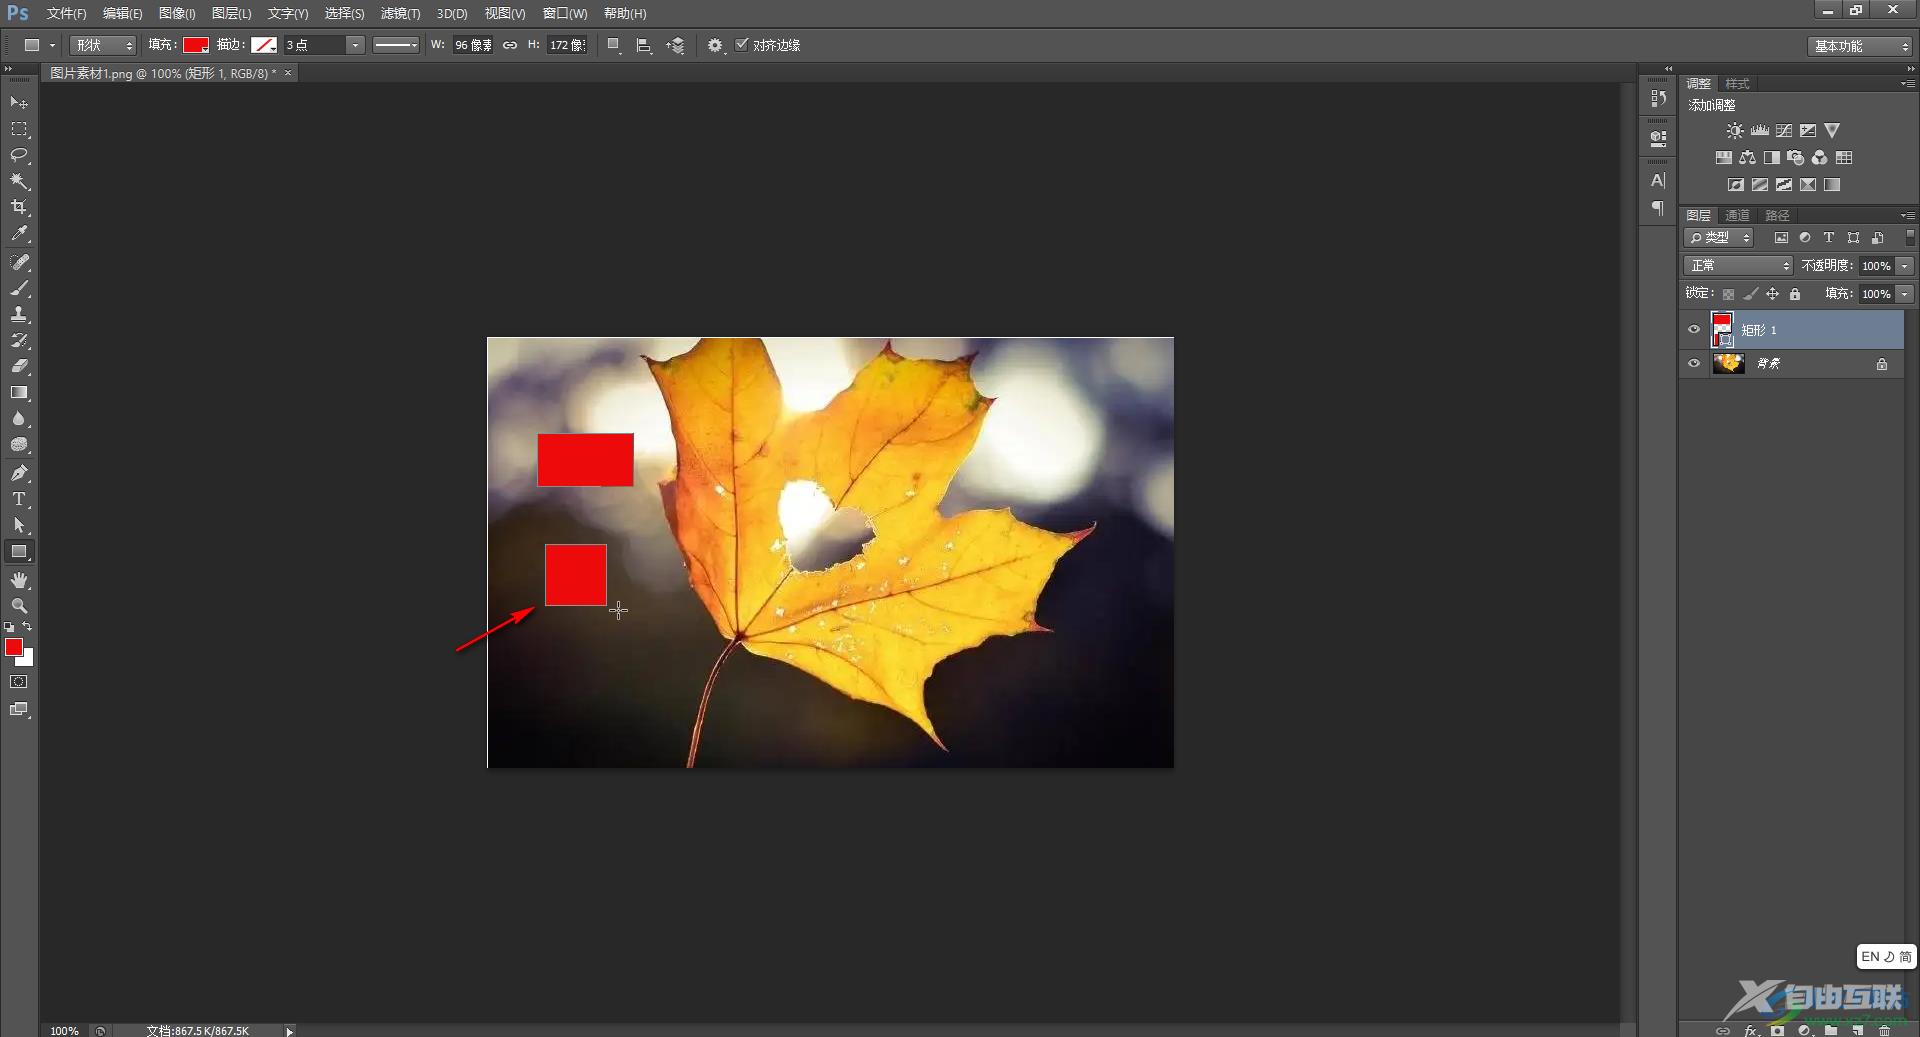Open the 正常 blend mode dropdown
The height and width of the screenshot is (1037, 1920).
1739,266
